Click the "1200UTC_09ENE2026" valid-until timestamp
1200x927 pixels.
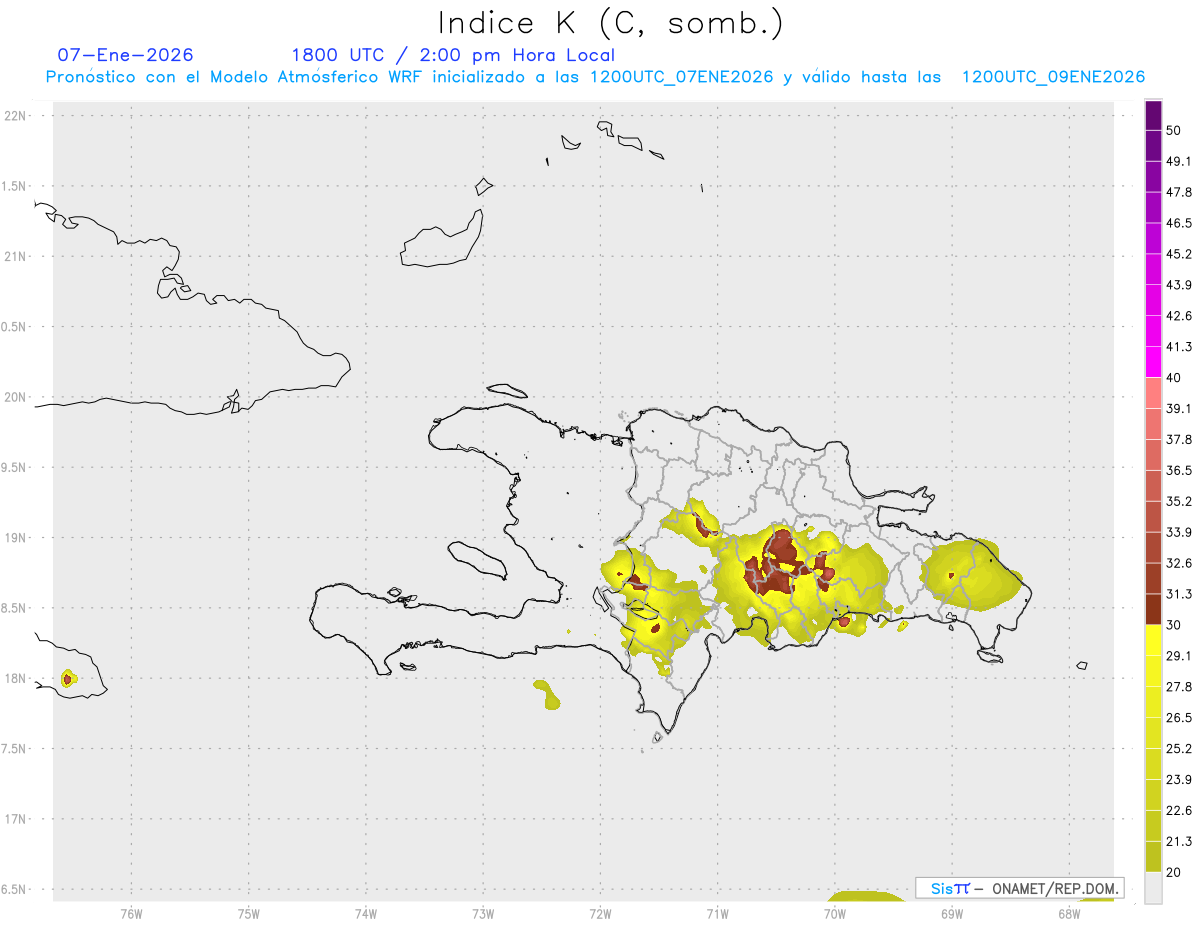click(1053, 77)
